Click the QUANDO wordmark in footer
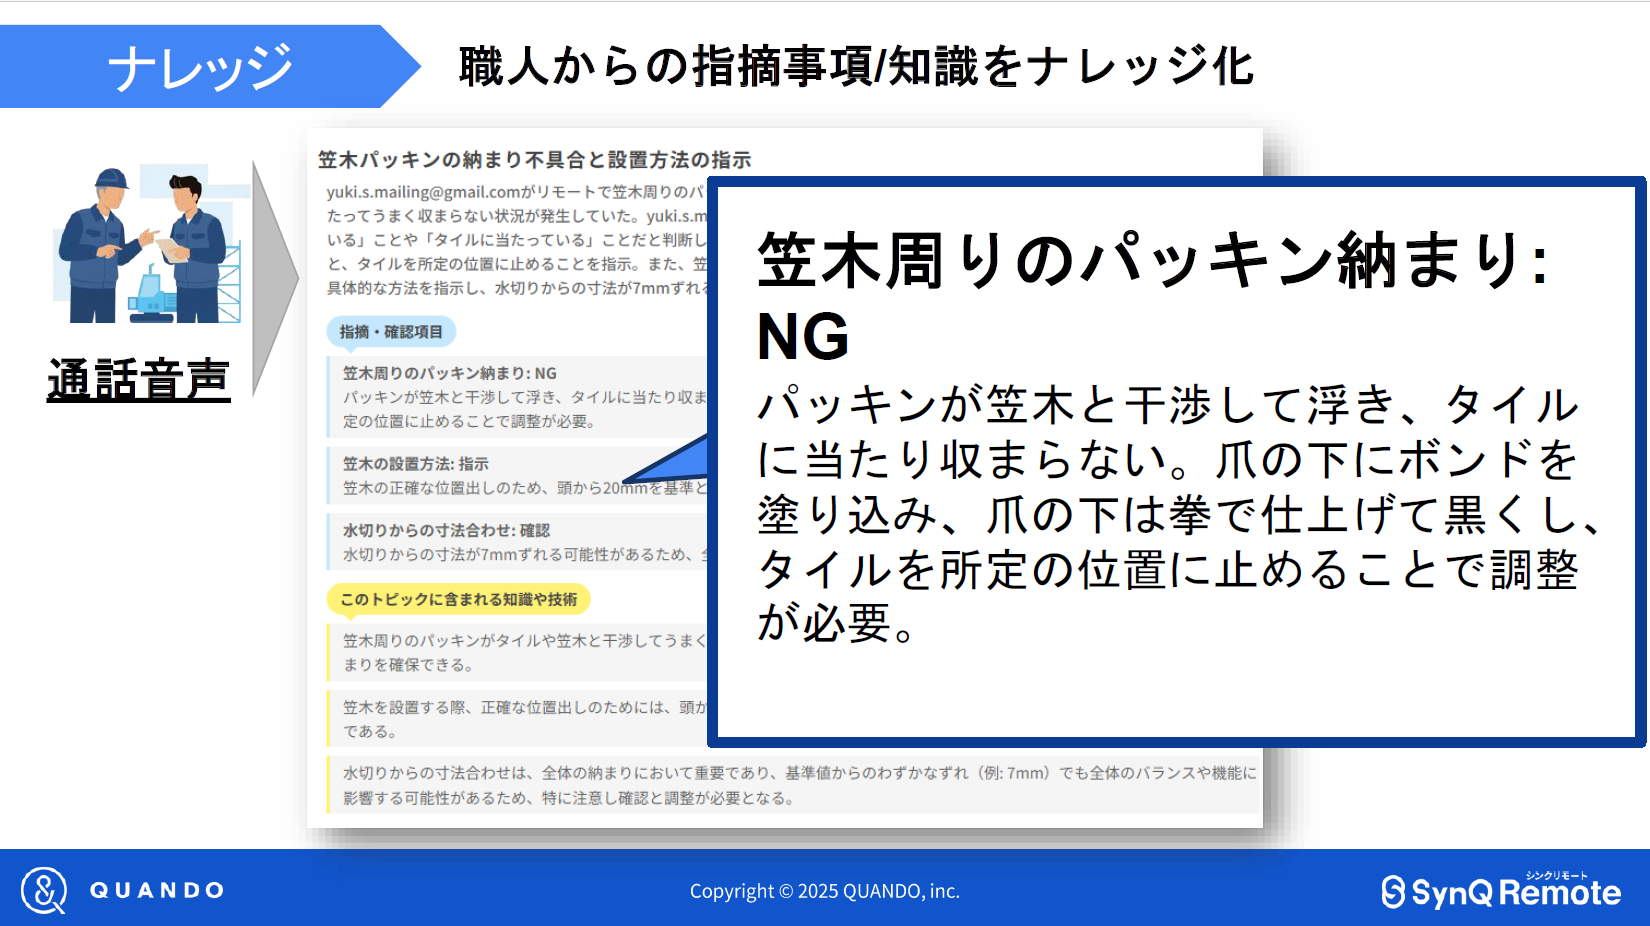The width and height of the screenshot is (1650, 926). click(x=157, y=890)
